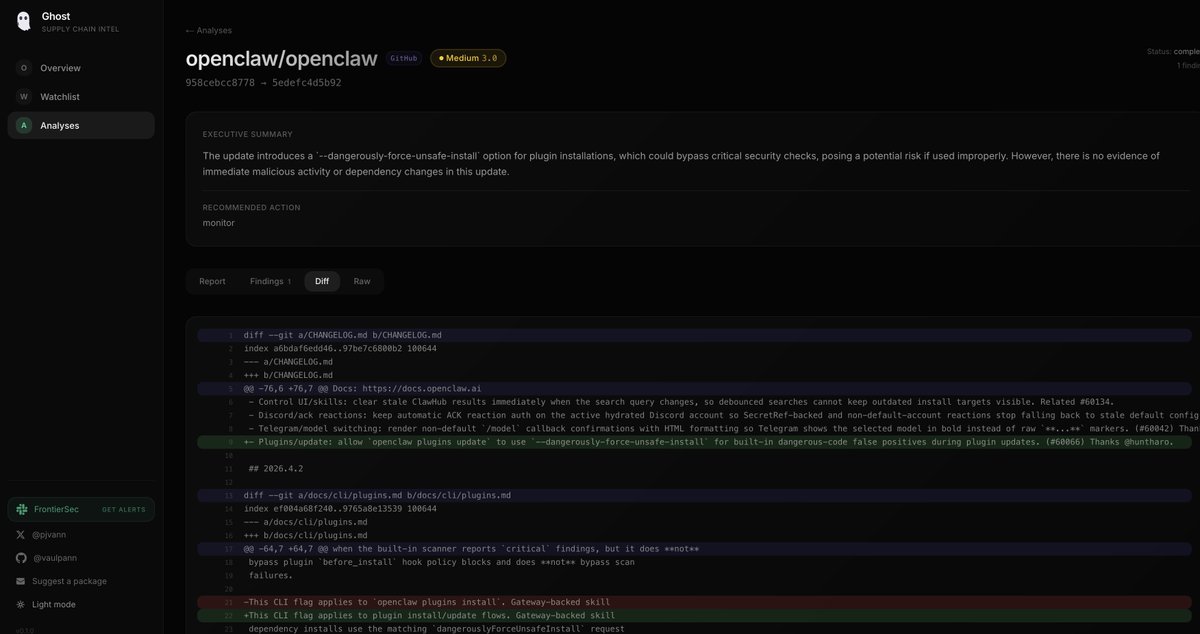Click the commit hash range 958cebcc8778 → 5edefc4d5b92

[x=263, y=82]
